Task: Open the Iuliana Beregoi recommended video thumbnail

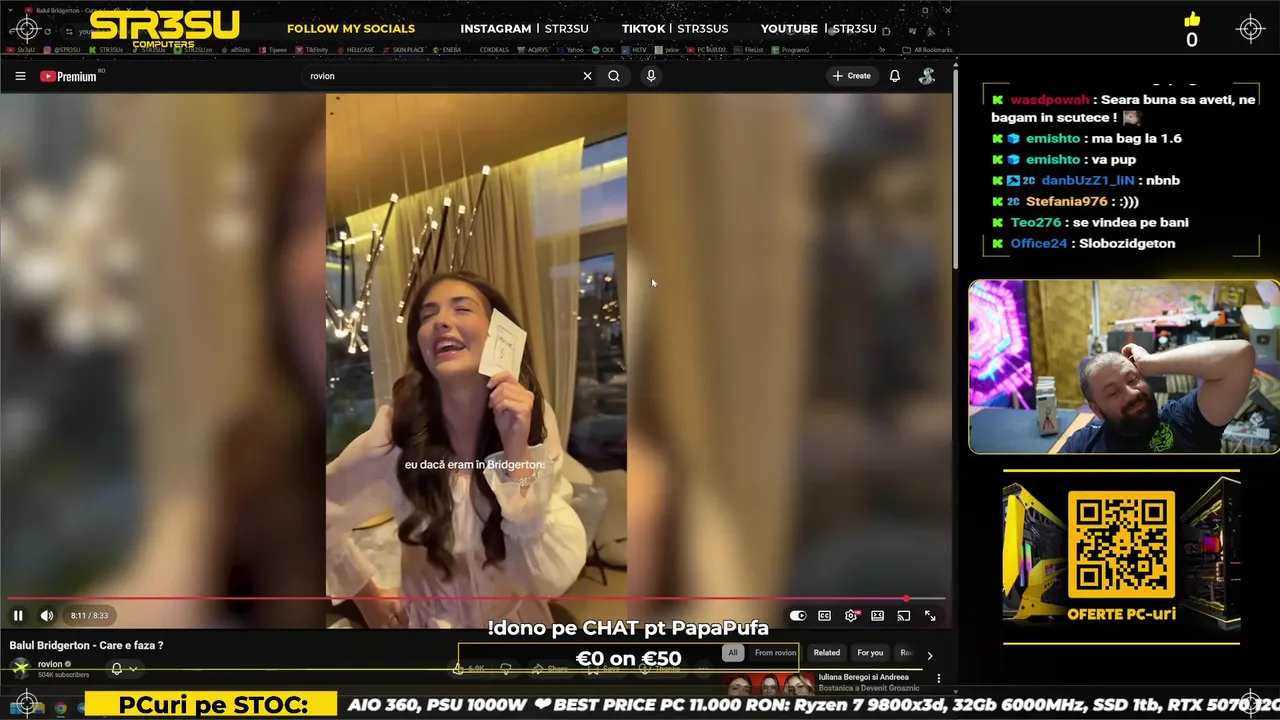Action: pos(769,684)
